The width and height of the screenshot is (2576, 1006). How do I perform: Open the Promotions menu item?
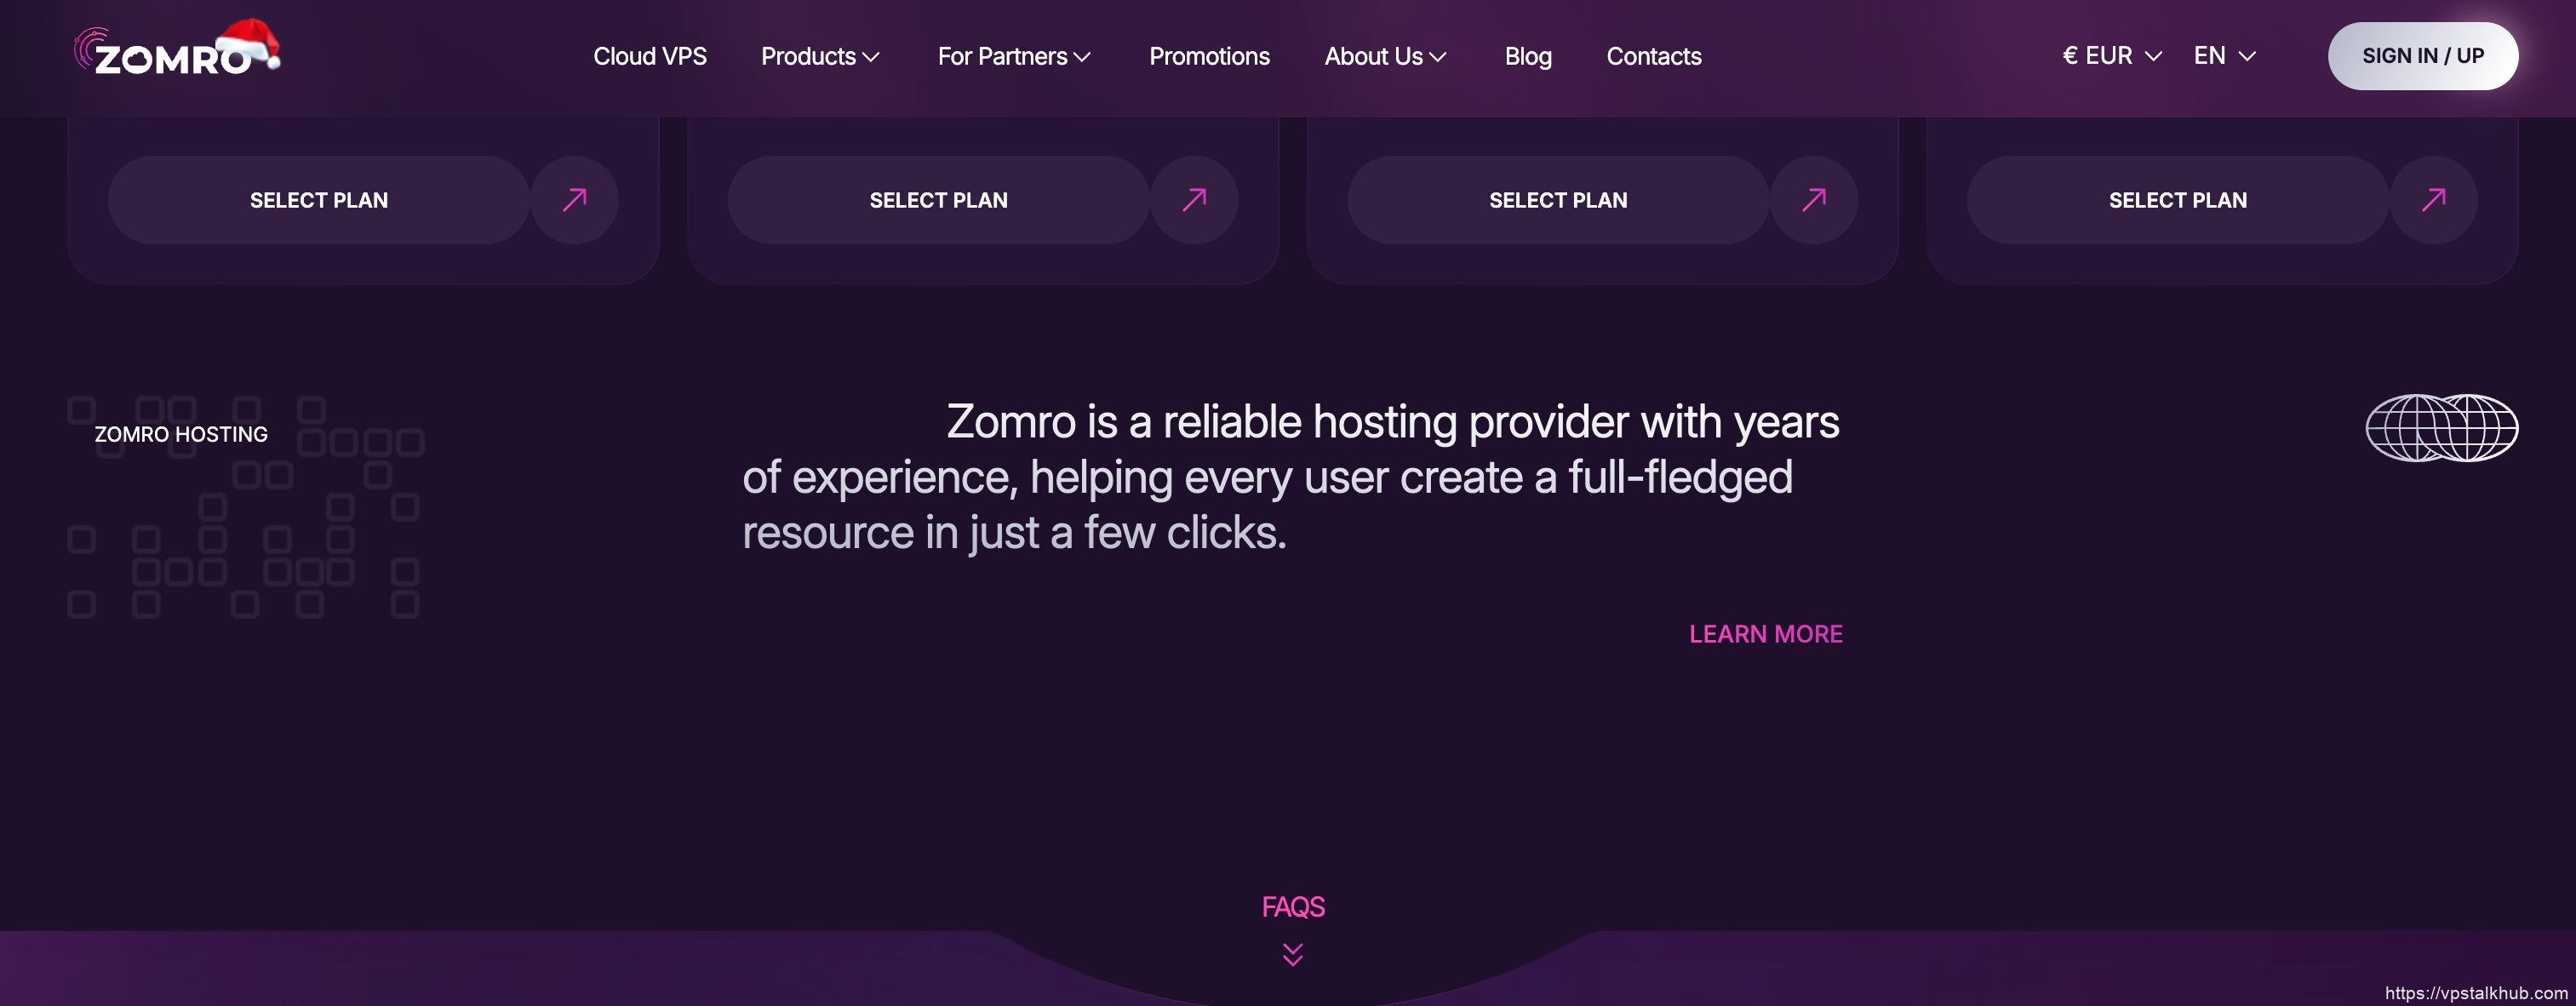[1209, 57]
